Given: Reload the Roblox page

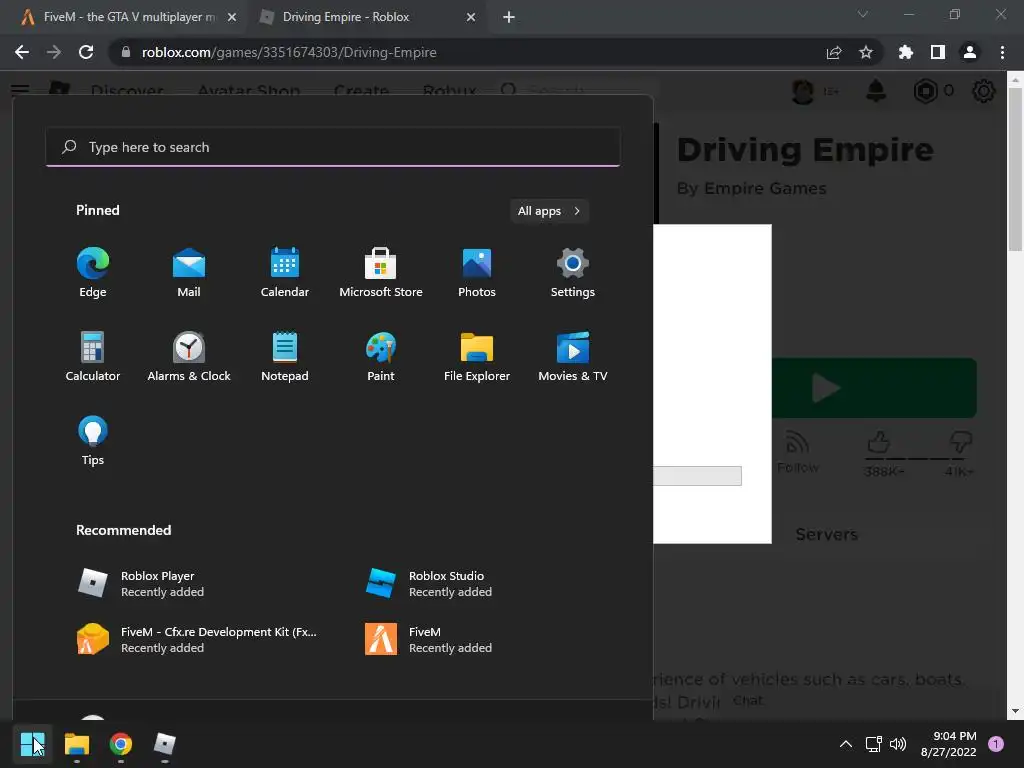Looking at the screenshot, I should [86, 52].
